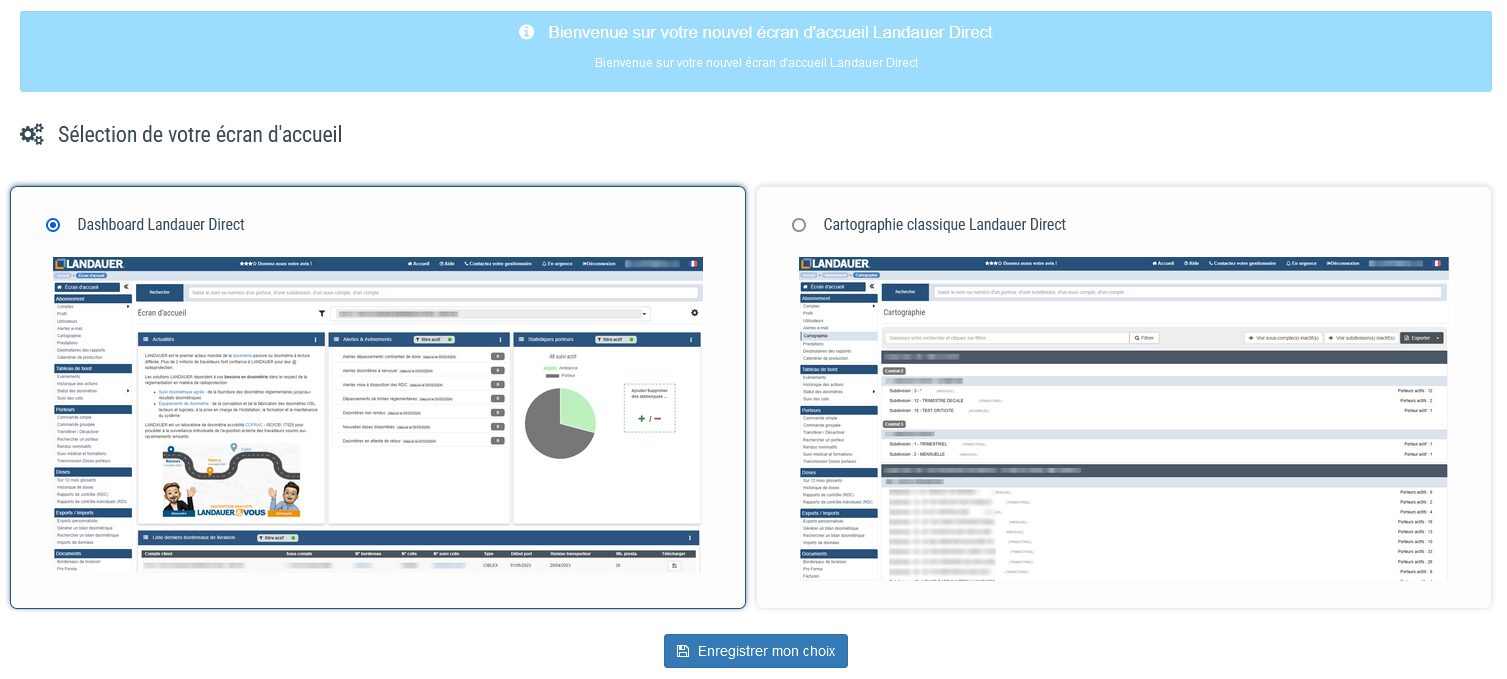Select the Dashboard Landauer Direct radio button
The image size is (1507, 679).
[x=53, y=225]
